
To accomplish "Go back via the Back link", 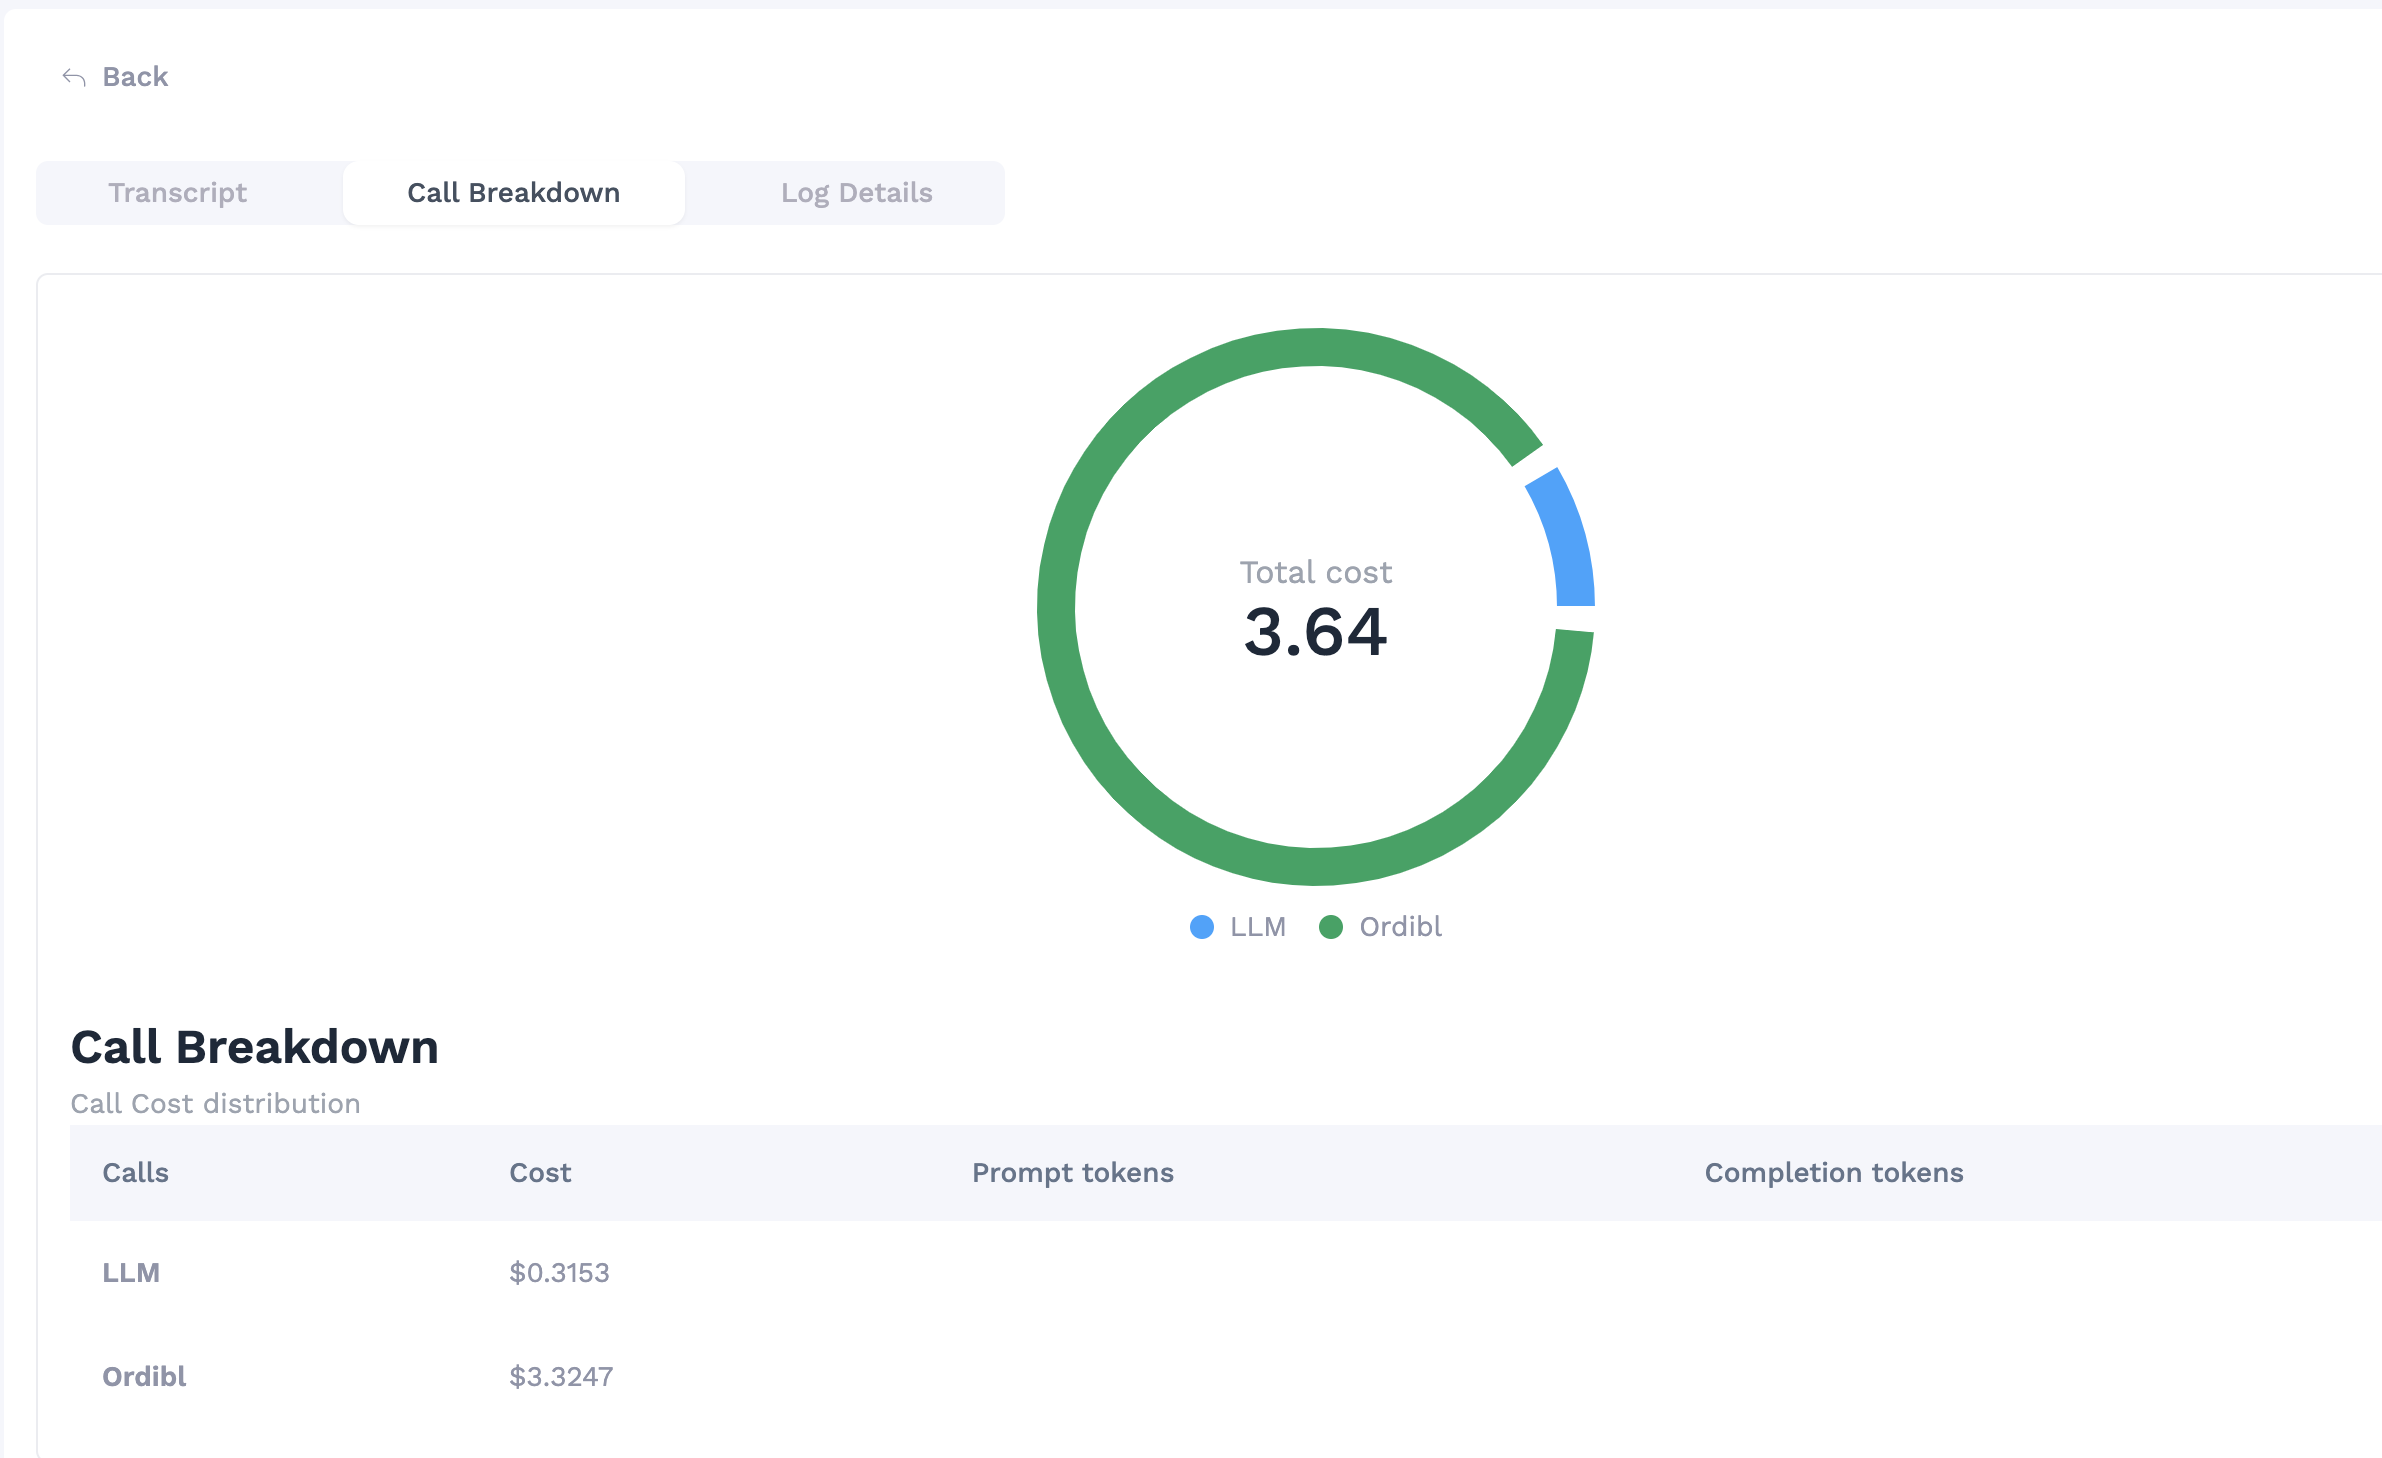I will (x=135, y=77).
